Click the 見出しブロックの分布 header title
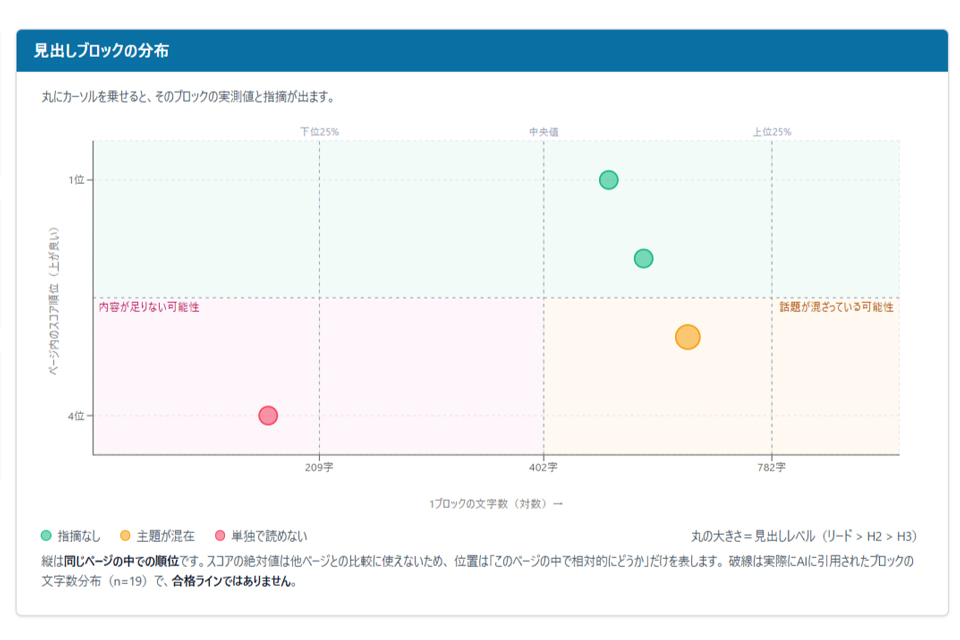The width and height of the screenshot is (960, 640). pyautogui.click(x=102, y=51)
